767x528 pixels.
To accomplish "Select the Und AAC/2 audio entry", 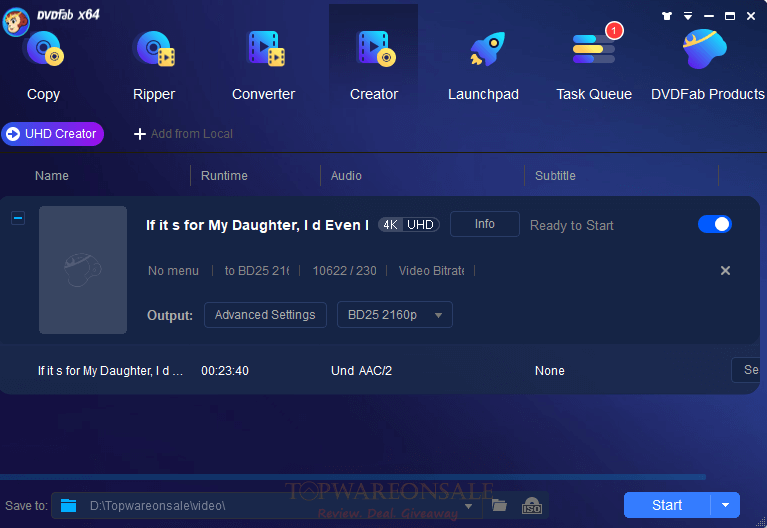I will pyautogui.click(x=361, y=371).
